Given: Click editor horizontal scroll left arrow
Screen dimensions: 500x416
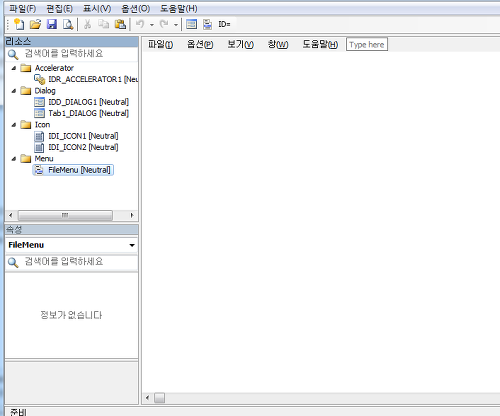Looking at the screenshot, I should (147, 398).
